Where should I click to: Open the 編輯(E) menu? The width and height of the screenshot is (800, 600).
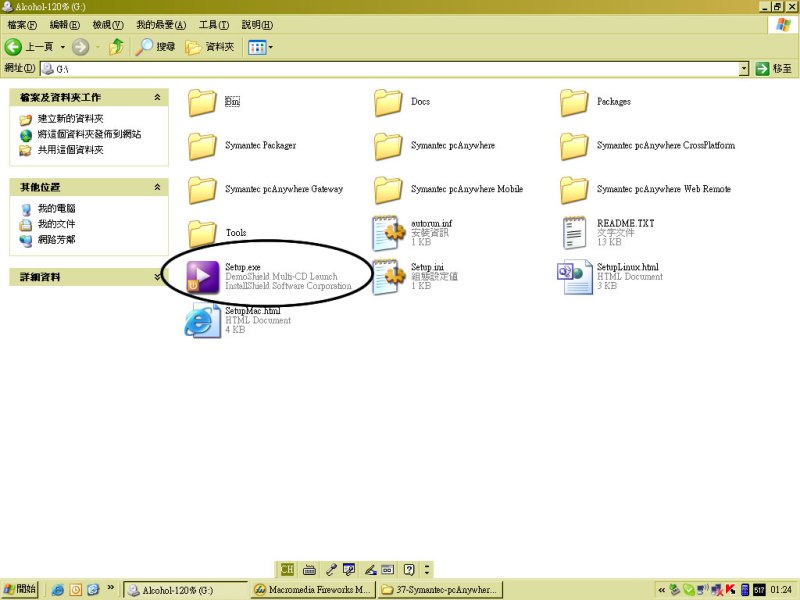[x=64, y=24]
